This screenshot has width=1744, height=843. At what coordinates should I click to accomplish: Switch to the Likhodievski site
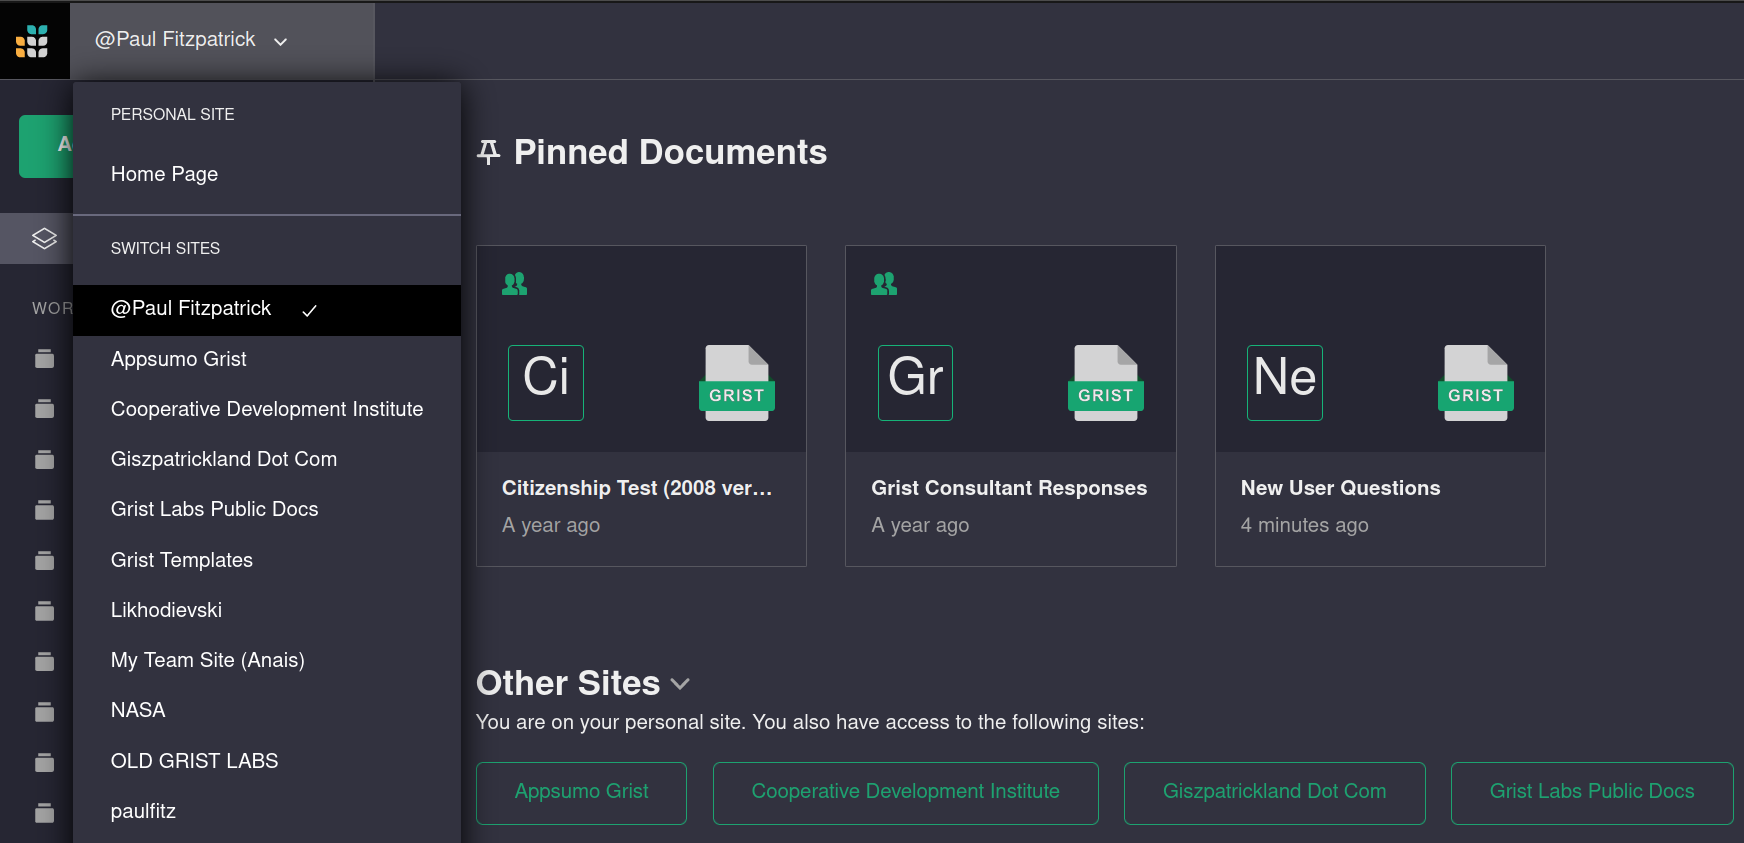click(x=267, y=610)
